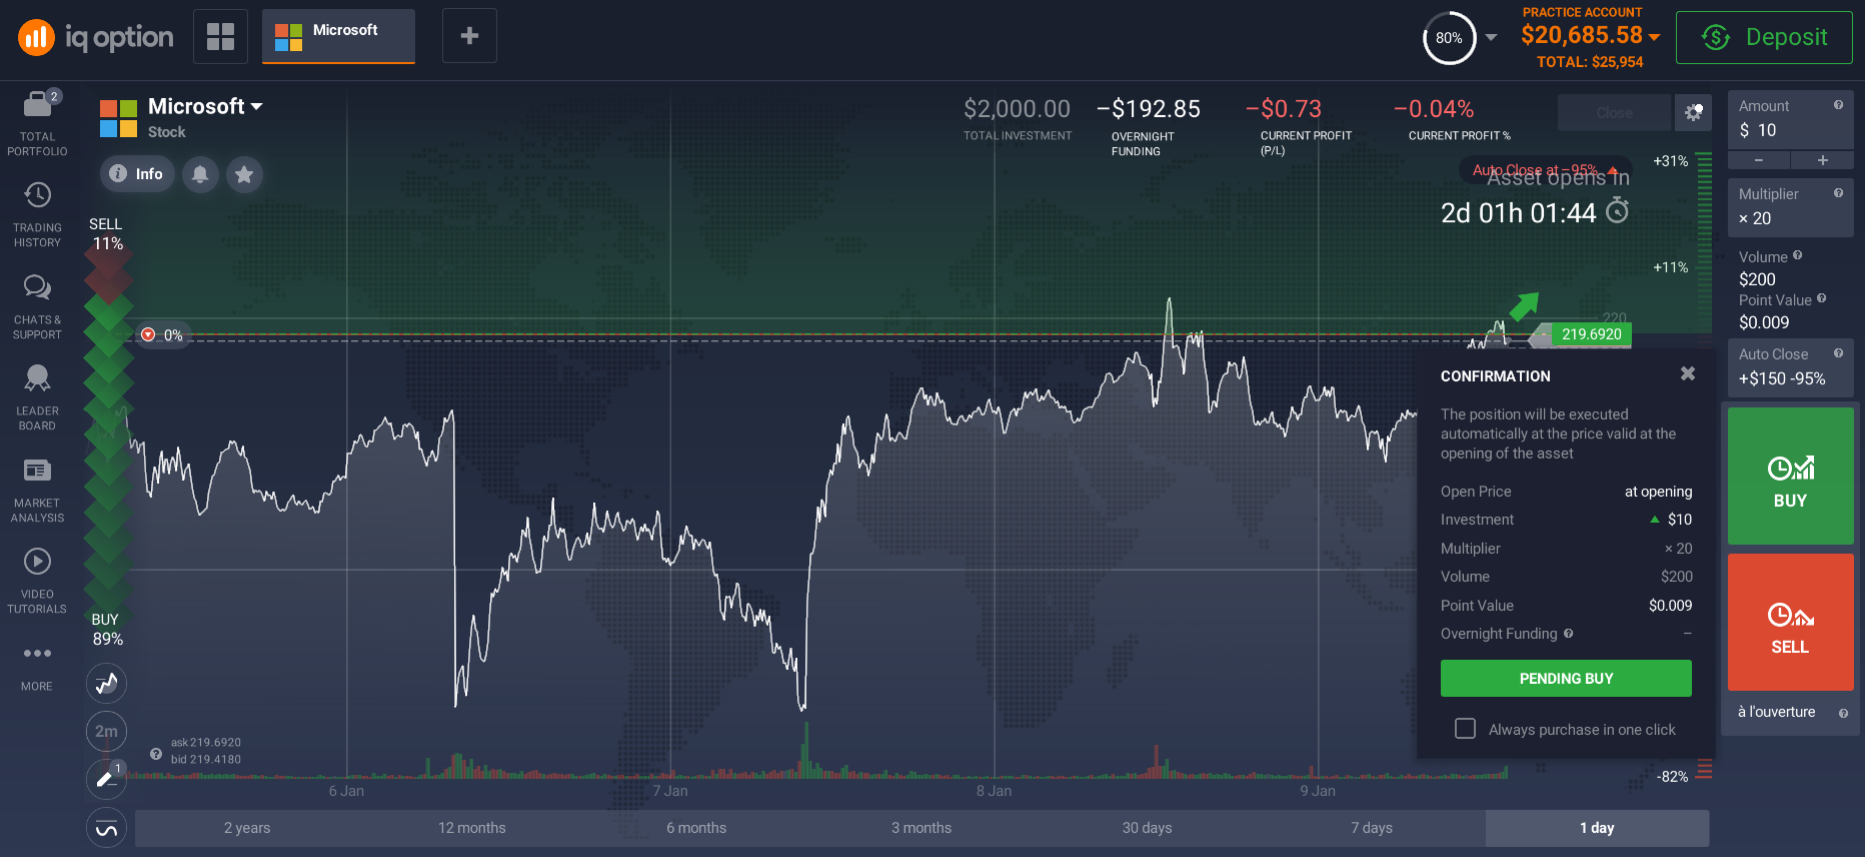Click the green BUY button
Image resolution: width=1865 pixels, height=857 pixels.
coord(1790,476)
